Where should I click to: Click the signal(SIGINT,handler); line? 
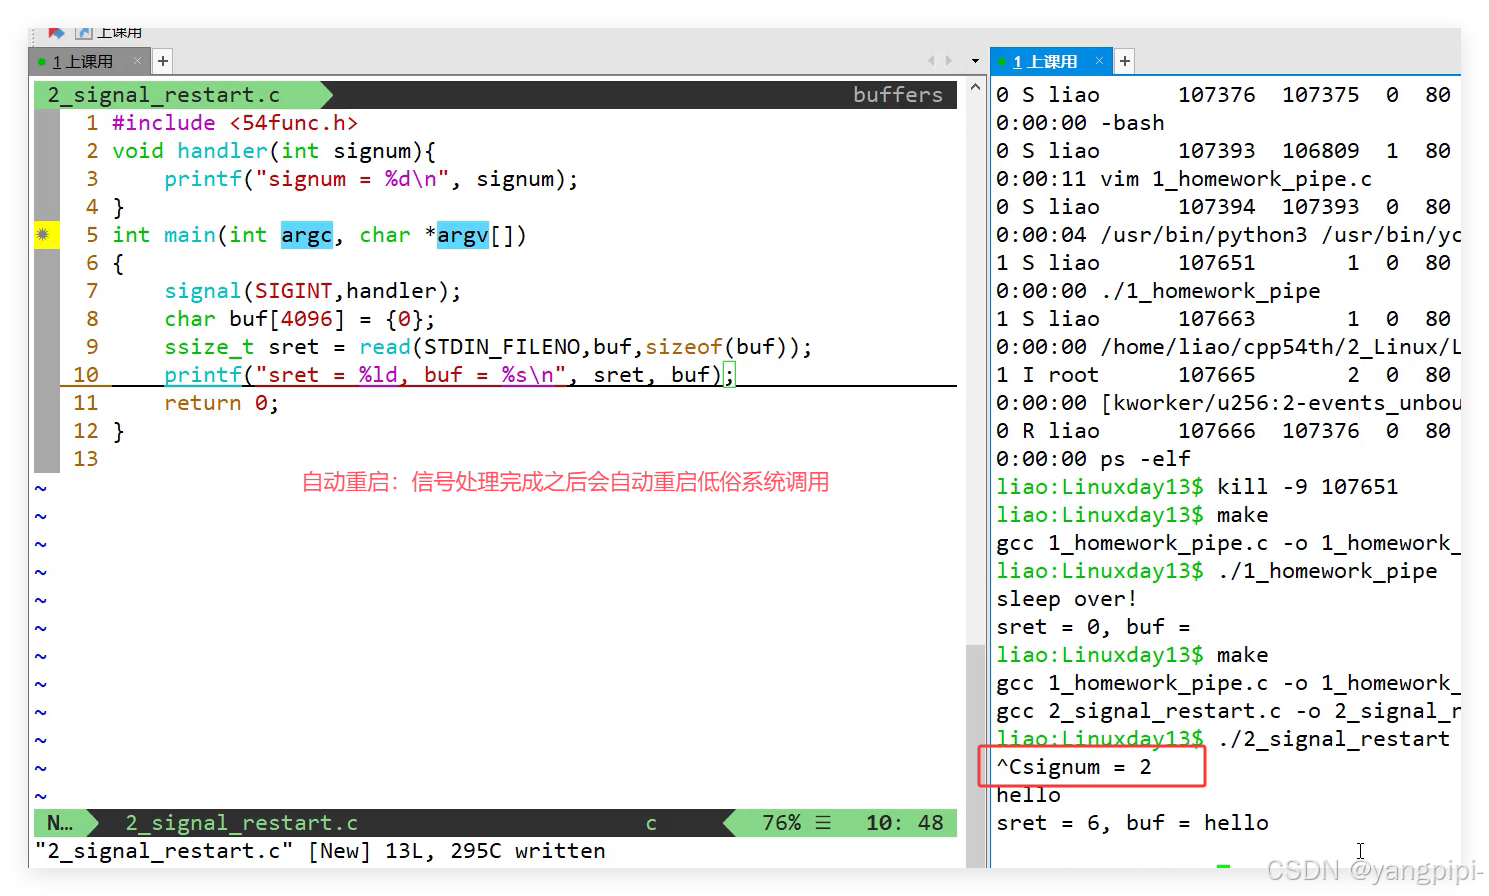[312, 291]
